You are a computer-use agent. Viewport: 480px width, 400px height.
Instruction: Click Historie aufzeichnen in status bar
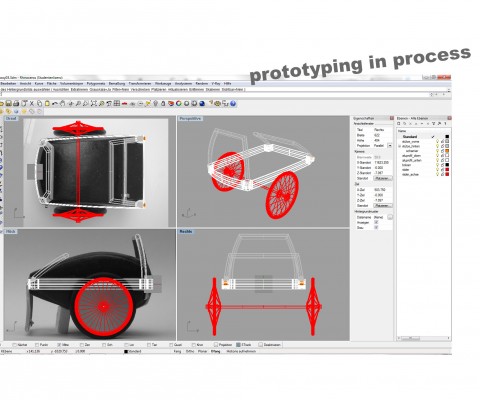point(241,351)
